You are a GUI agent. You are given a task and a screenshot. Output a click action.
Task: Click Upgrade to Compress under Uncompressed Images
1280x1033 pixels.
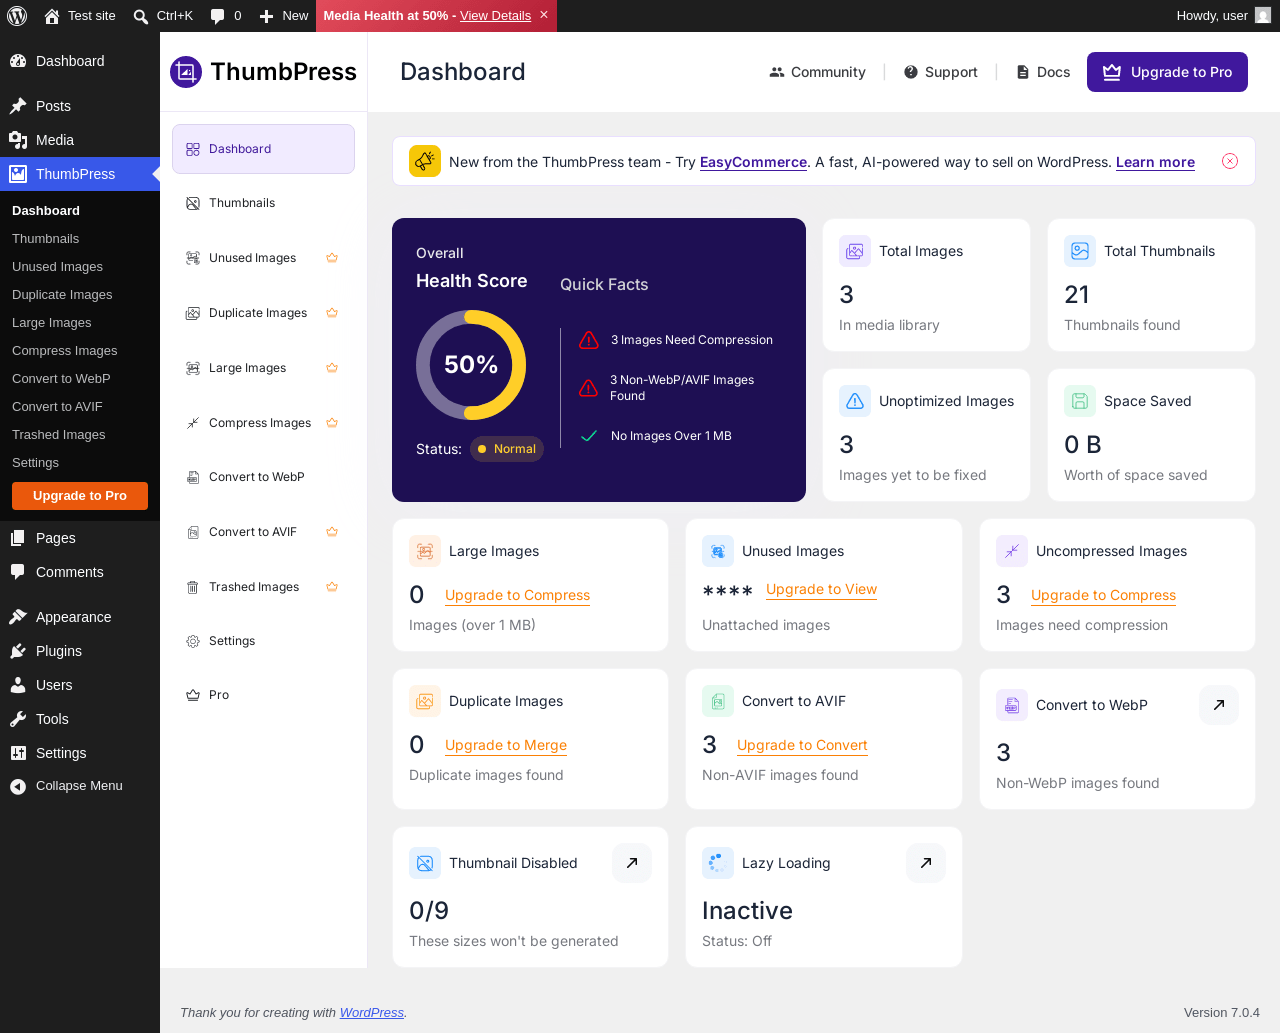(x=1103, y=595)
